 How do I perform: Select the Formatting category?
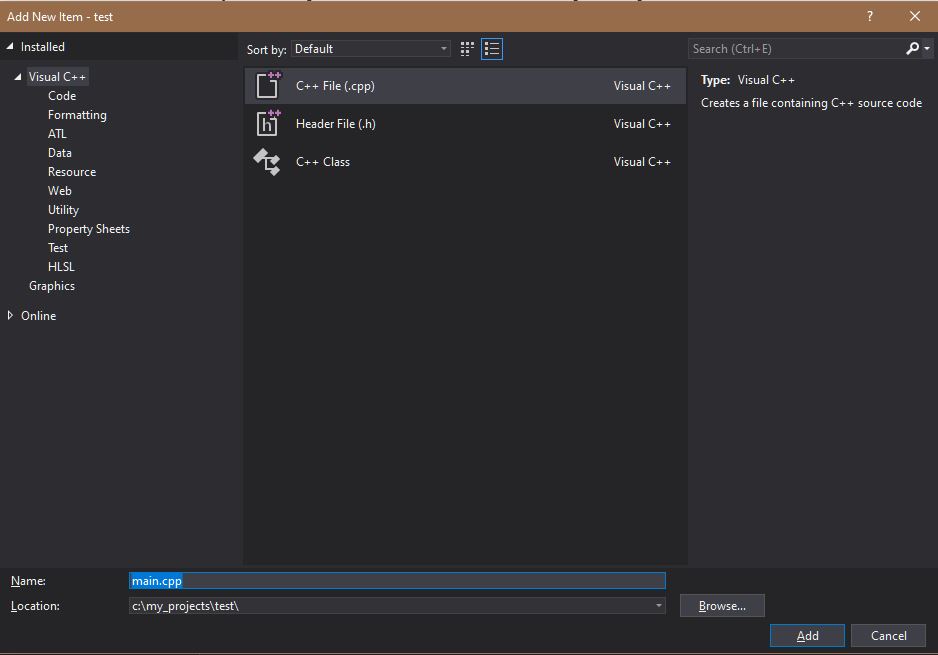coord(77,115)
